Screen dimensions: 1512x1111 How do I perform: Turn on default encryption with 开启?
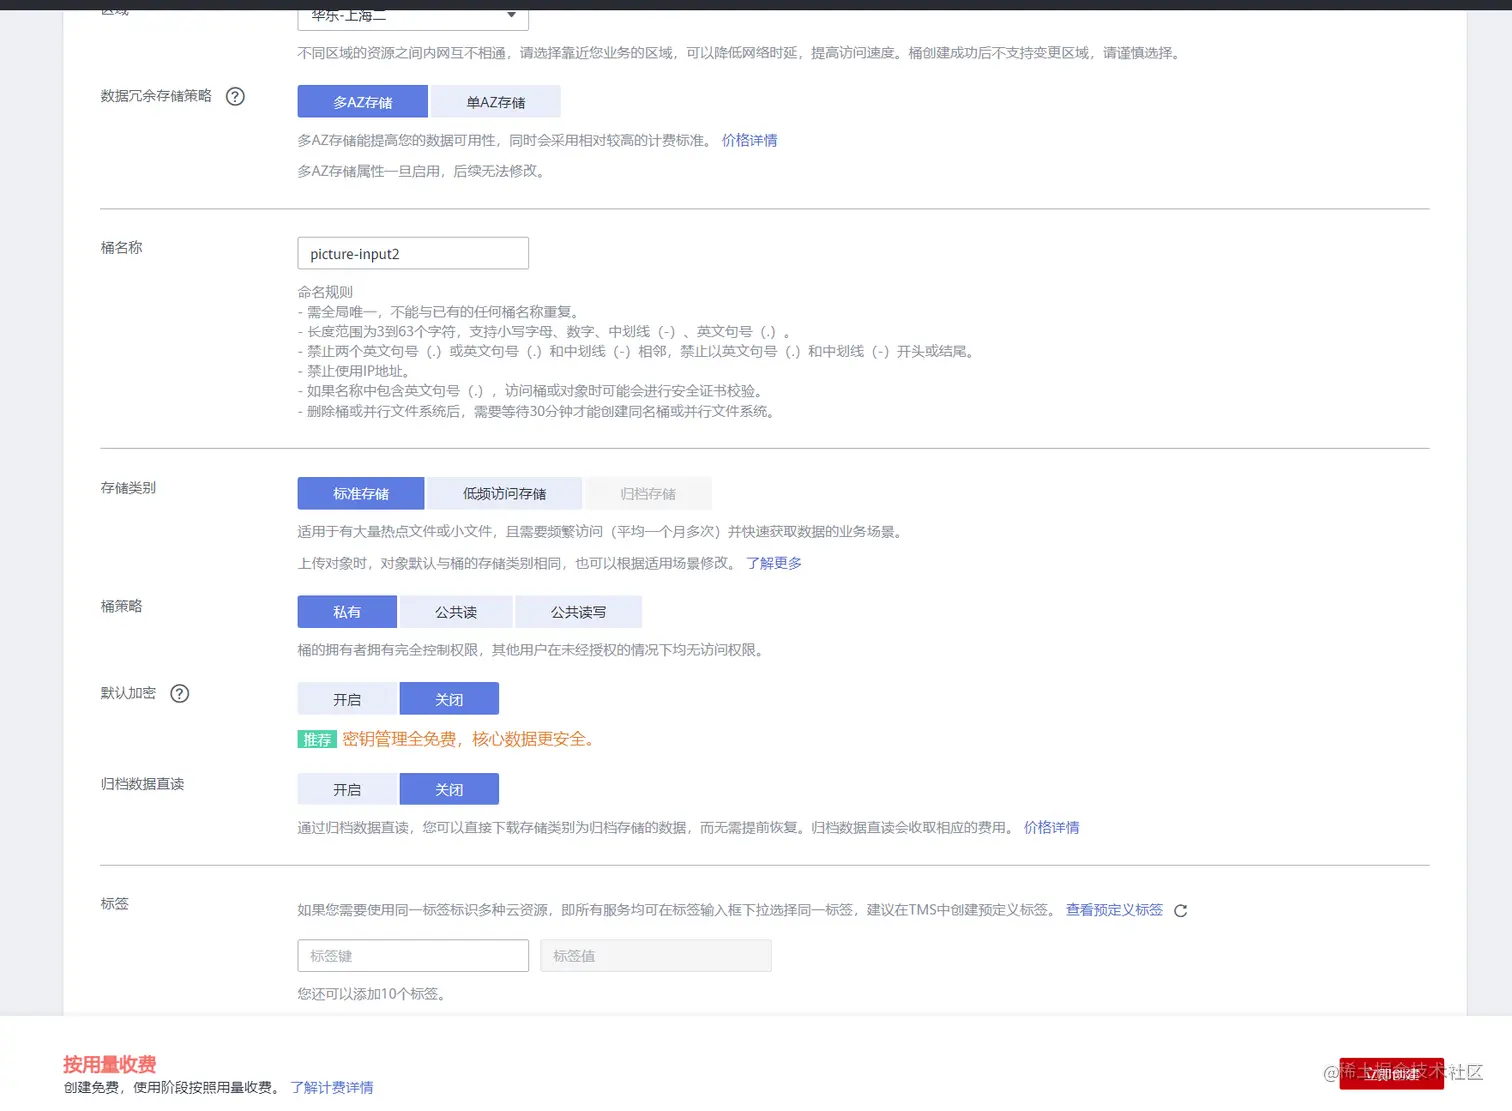pyautogui.click(x=347, y=699)
